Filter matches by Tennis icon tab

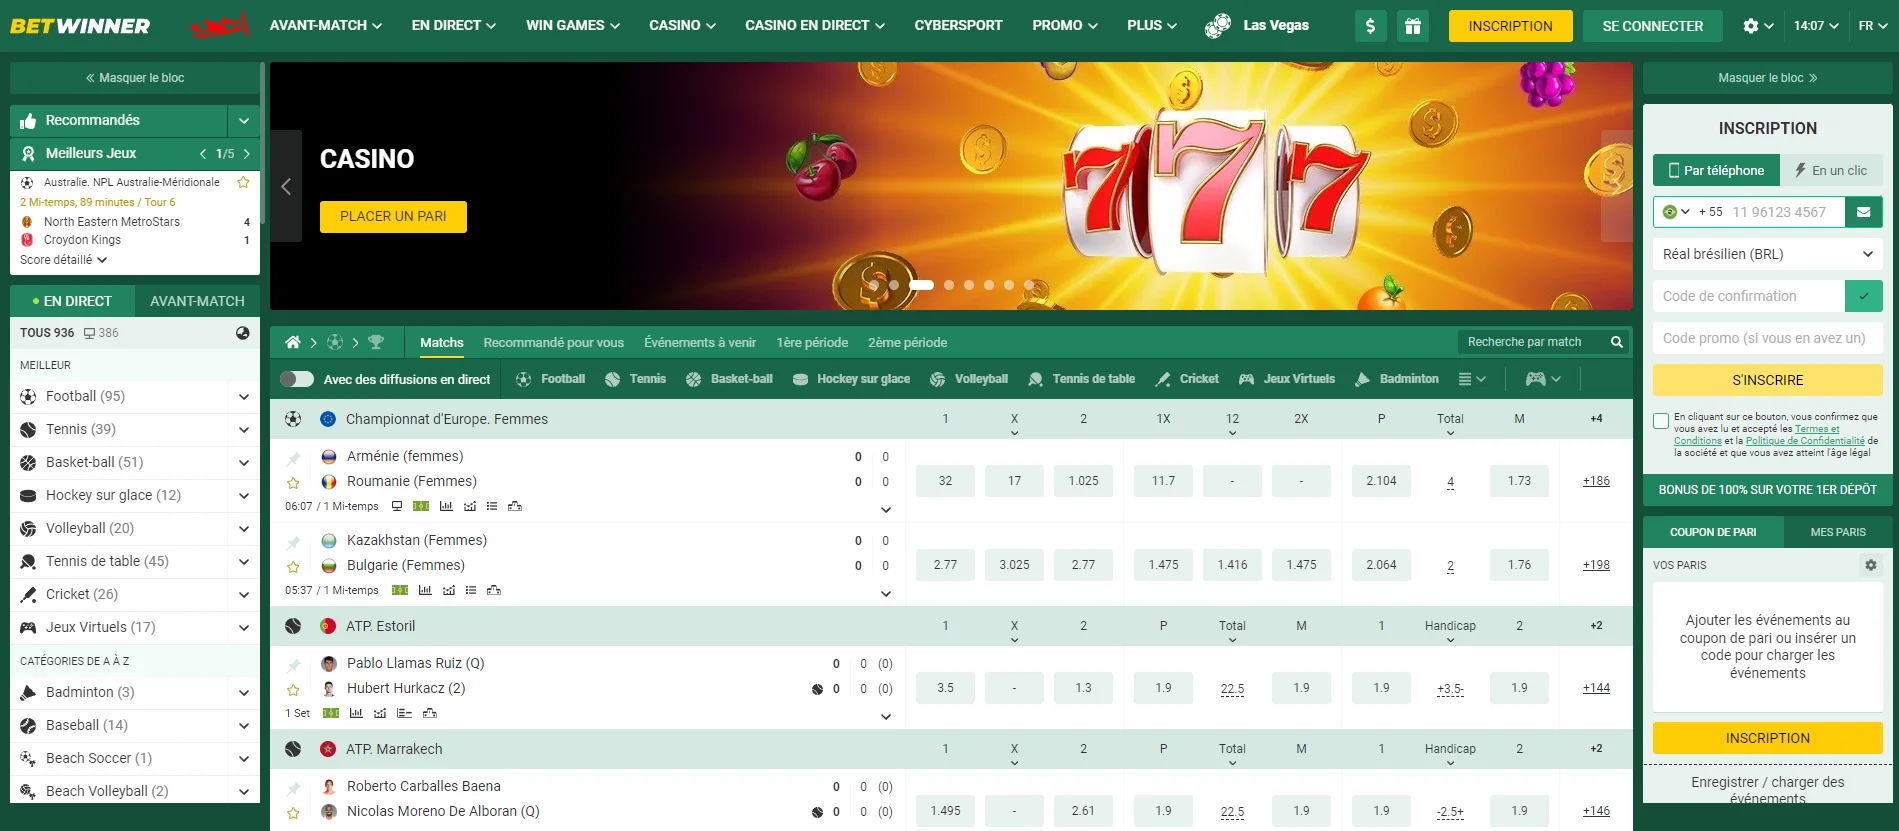636,379
